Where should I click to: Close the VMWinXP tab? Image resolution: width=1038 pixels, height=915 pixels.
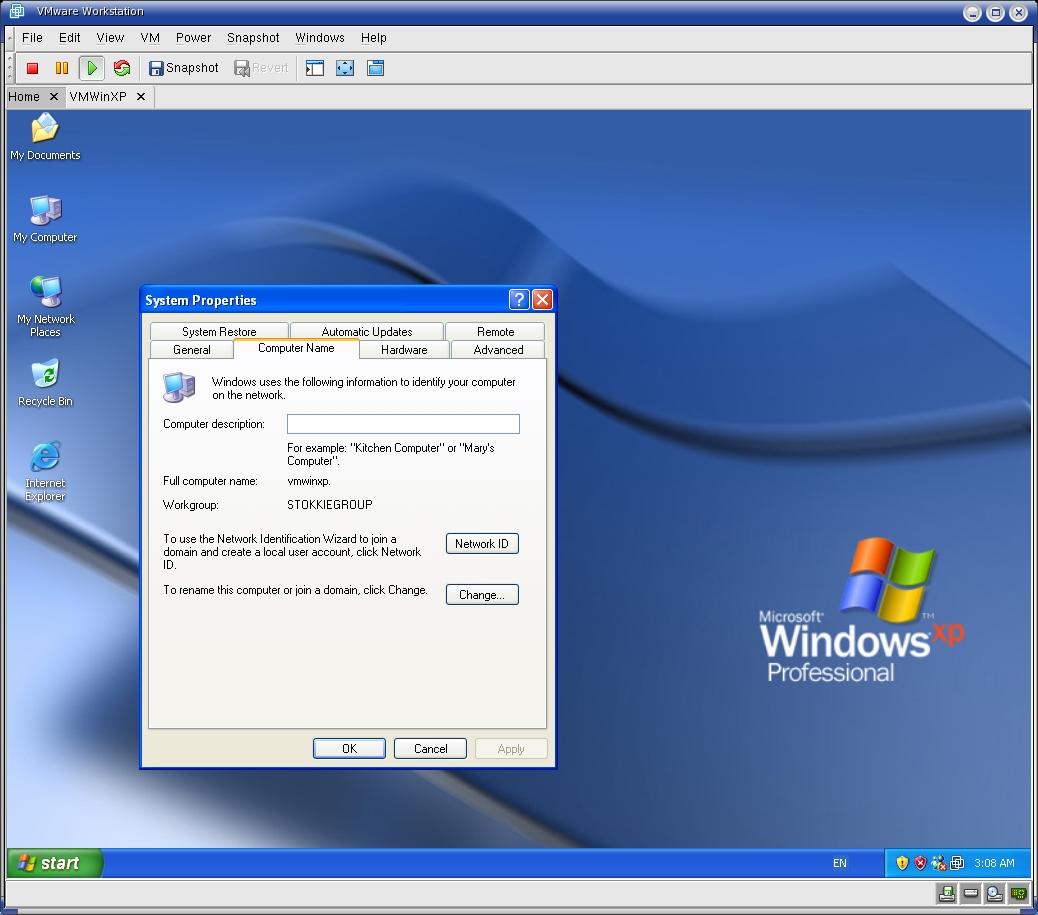click(141, 97)
